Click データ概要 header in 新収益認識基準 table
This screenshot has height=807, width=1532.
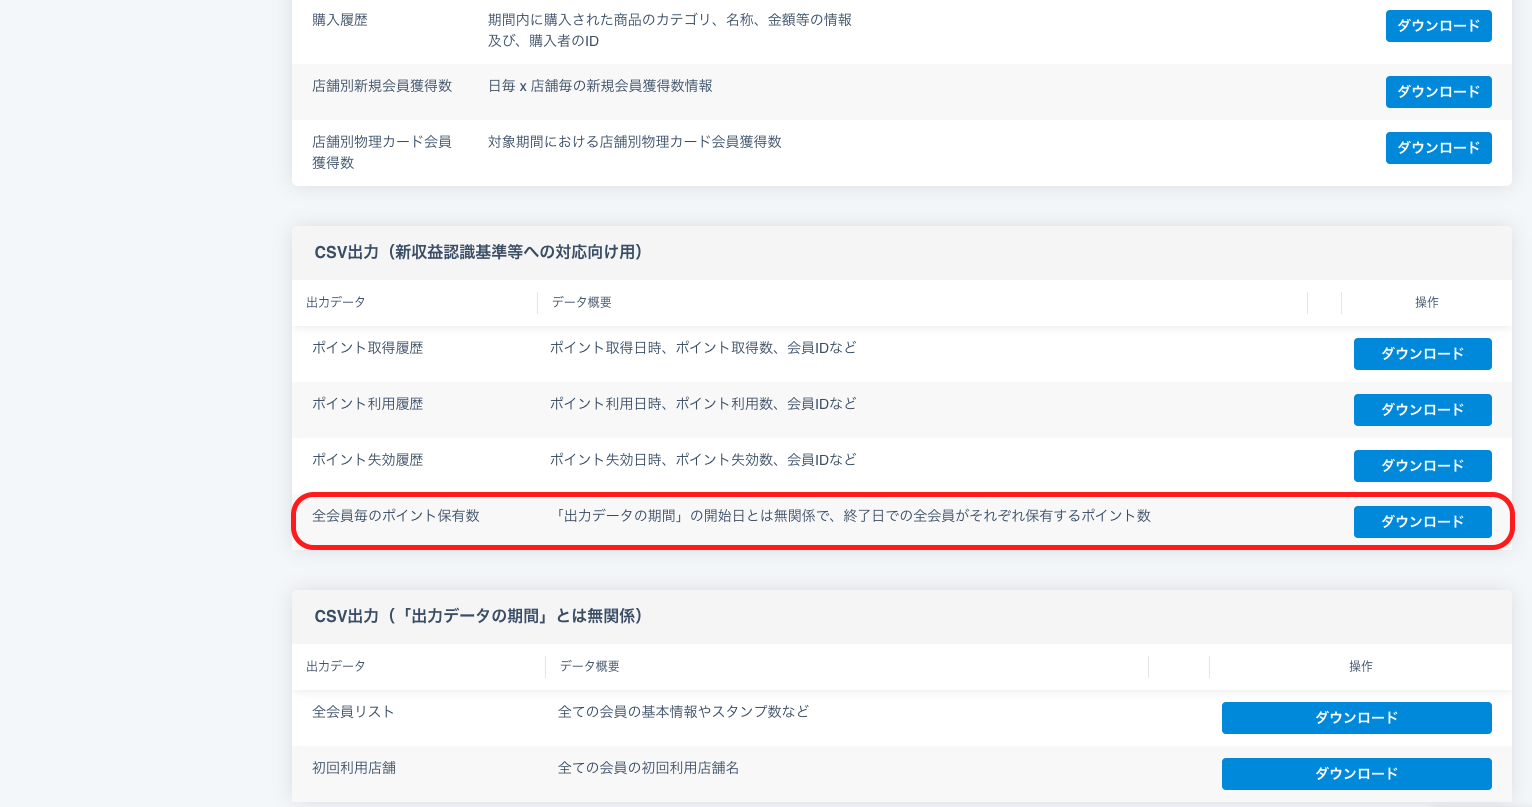coord(582,302)
